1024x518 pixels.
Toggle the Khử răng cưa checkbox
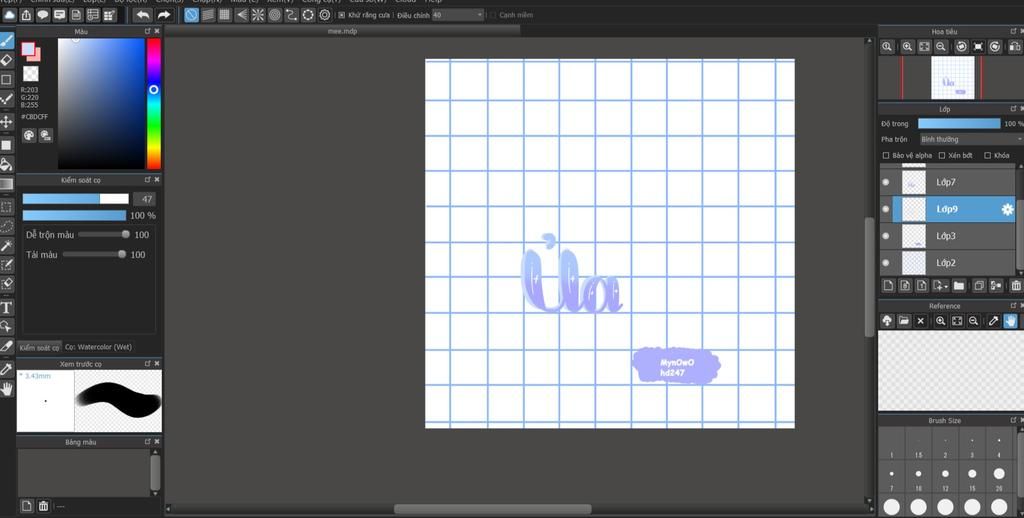pos(342,14)
